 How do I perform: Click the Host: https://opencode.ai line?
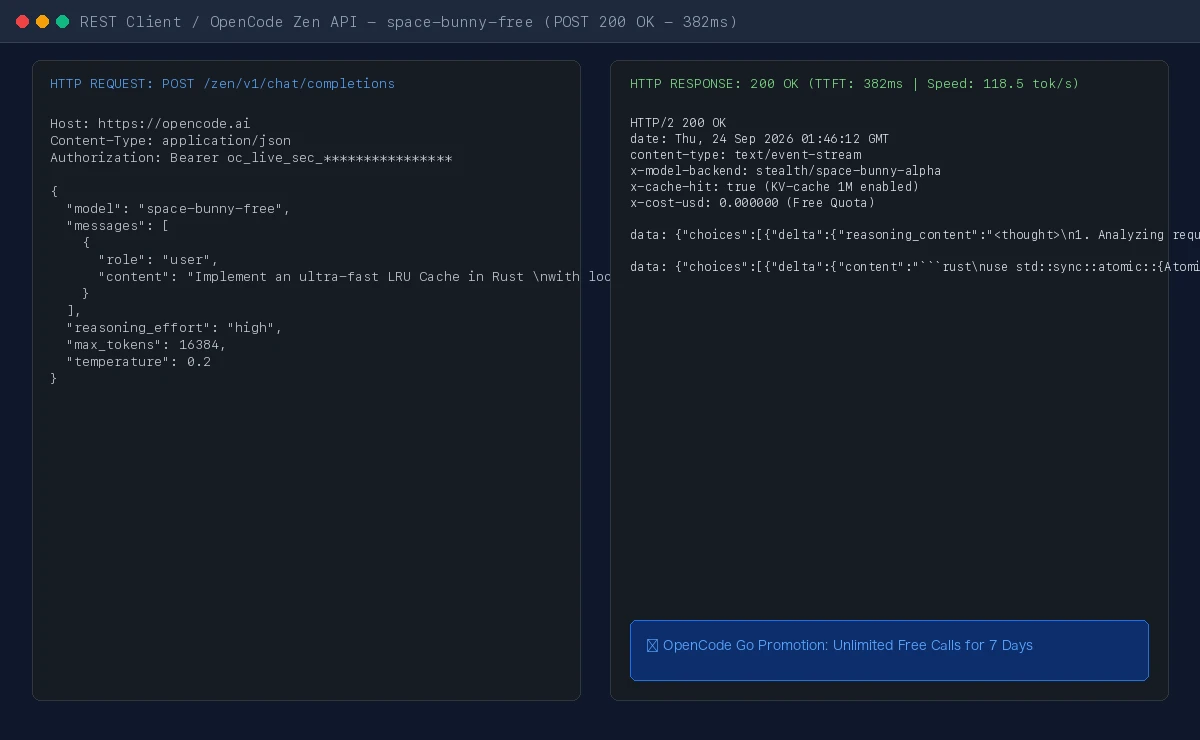tap(150, 124)
